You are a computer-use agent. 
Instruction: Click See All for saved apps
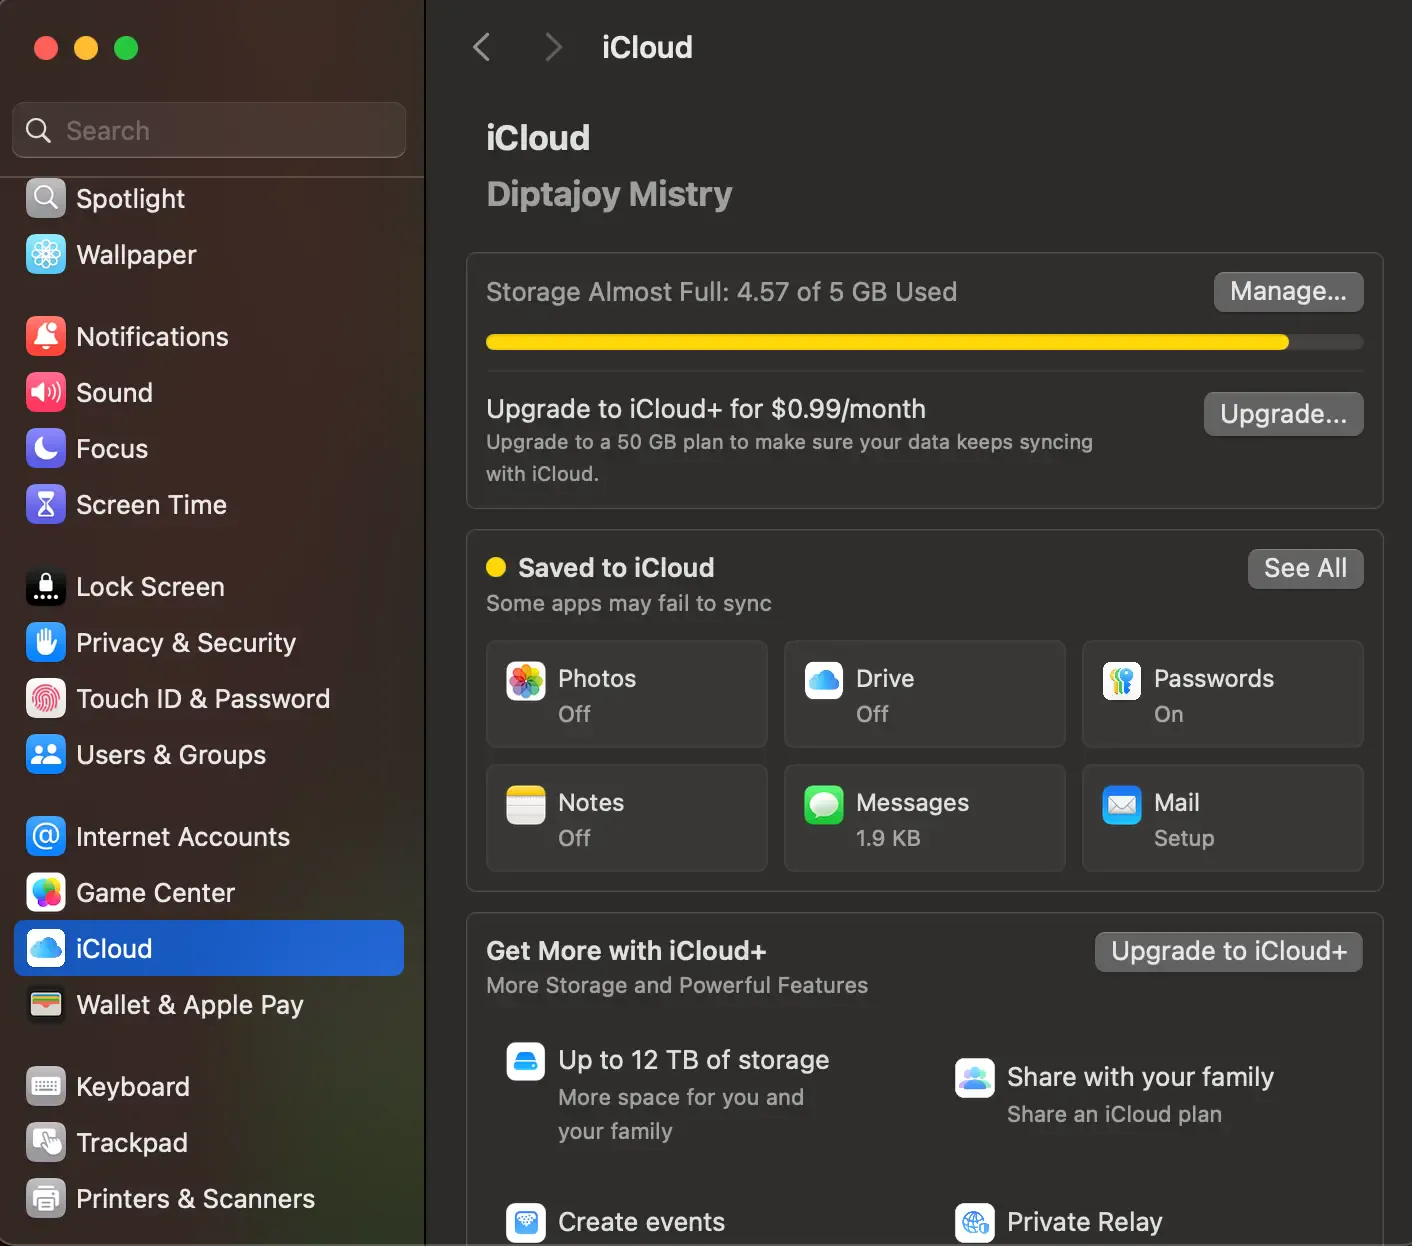[1305, 568]
